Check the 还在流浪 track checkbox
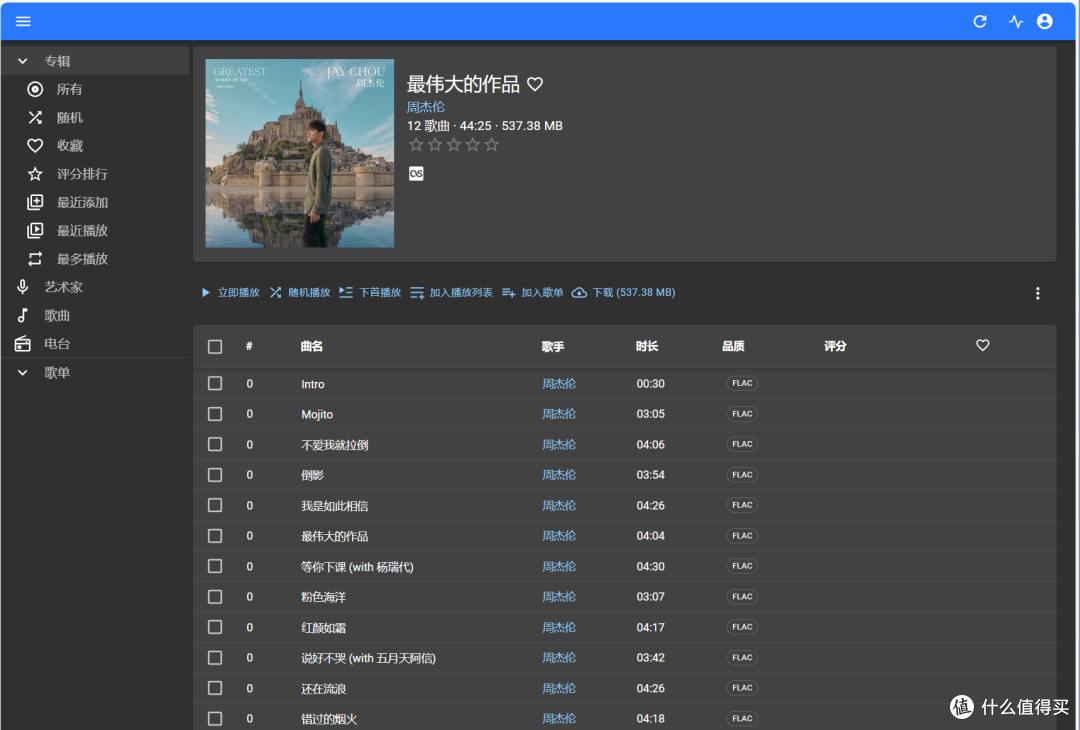The image size is (1080, 730). 215,688
